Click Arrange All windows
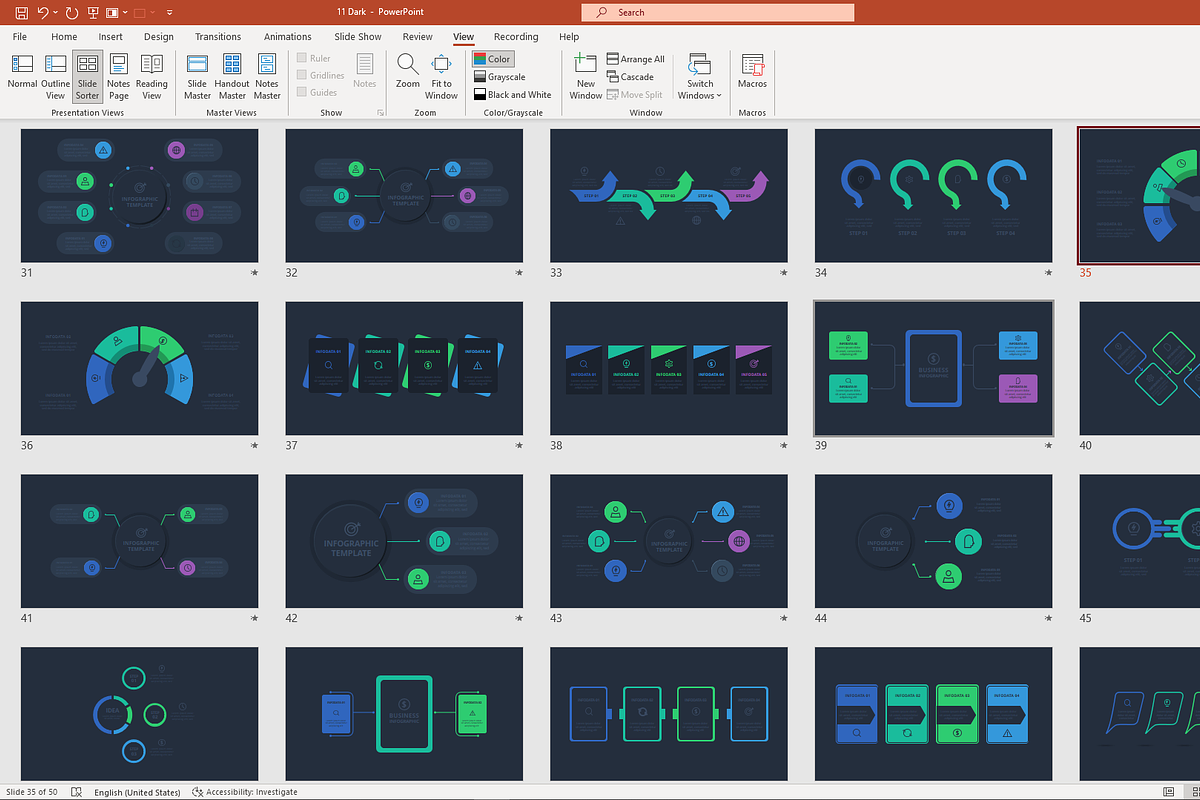1200x800 pixels. pos(635,59)
